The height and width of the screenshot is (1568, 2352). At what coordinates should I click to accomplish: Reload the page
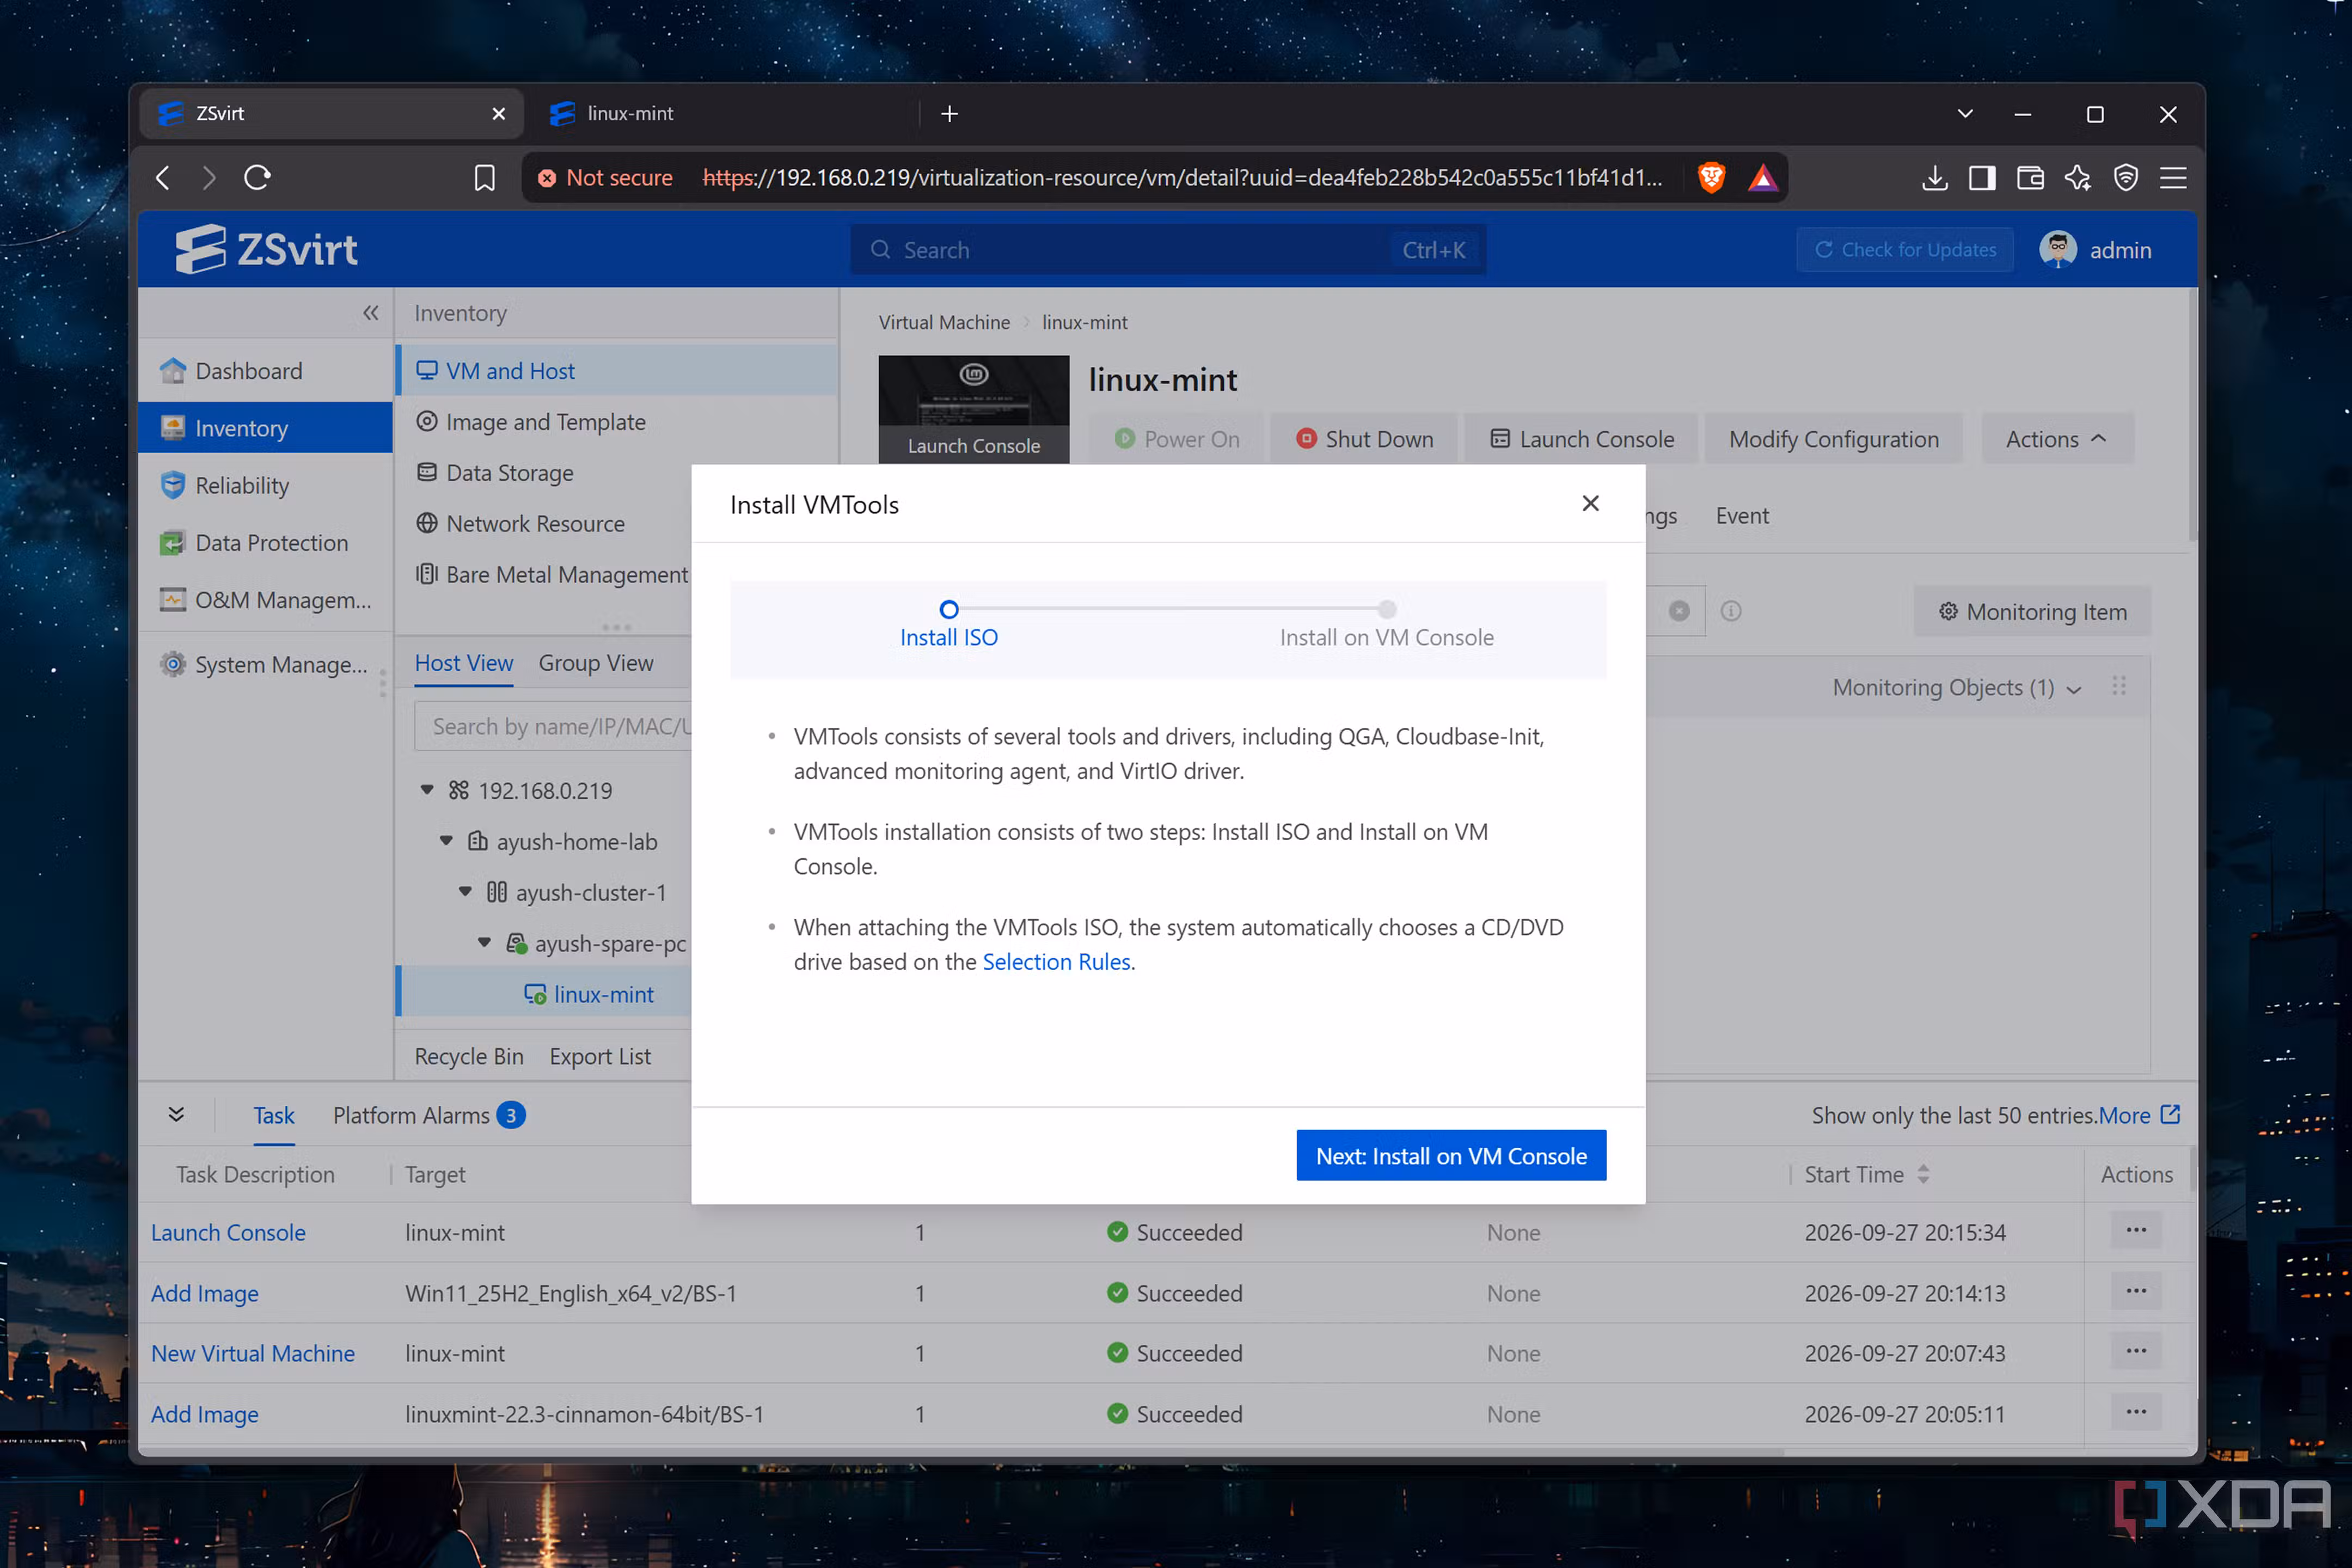point(257,178)
